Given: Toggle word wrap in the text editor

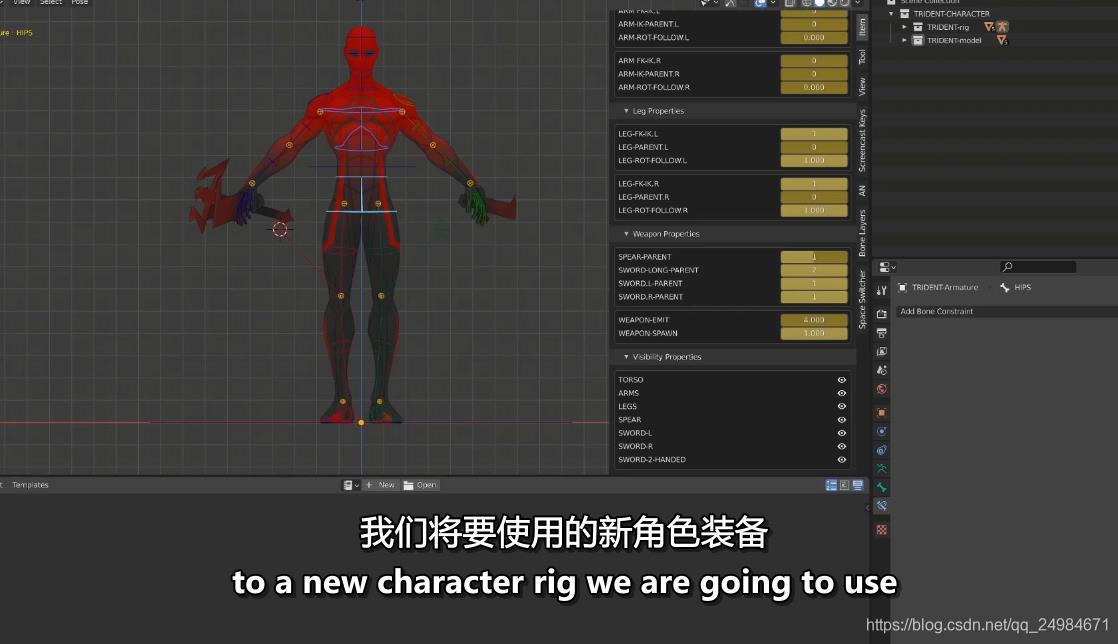Looking at the screenshot, I should click(x=844, y=485).
